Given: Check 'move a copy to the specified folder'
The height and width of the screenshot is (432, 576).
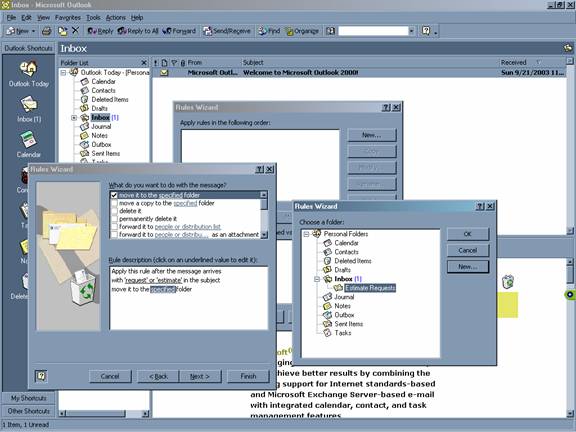Looking at the screenshot, I should 114,203.
